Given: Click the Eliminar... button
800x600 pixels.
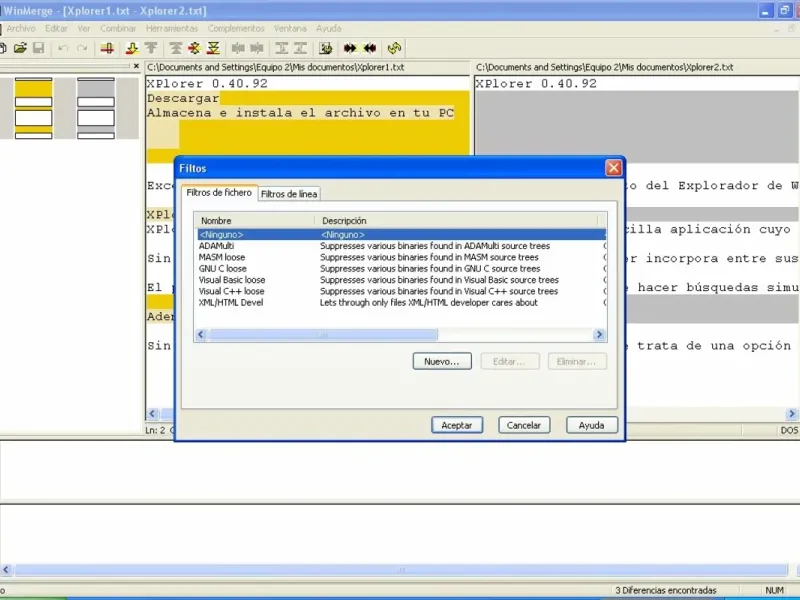Looking at the screenshot, I should pos(577,362).
